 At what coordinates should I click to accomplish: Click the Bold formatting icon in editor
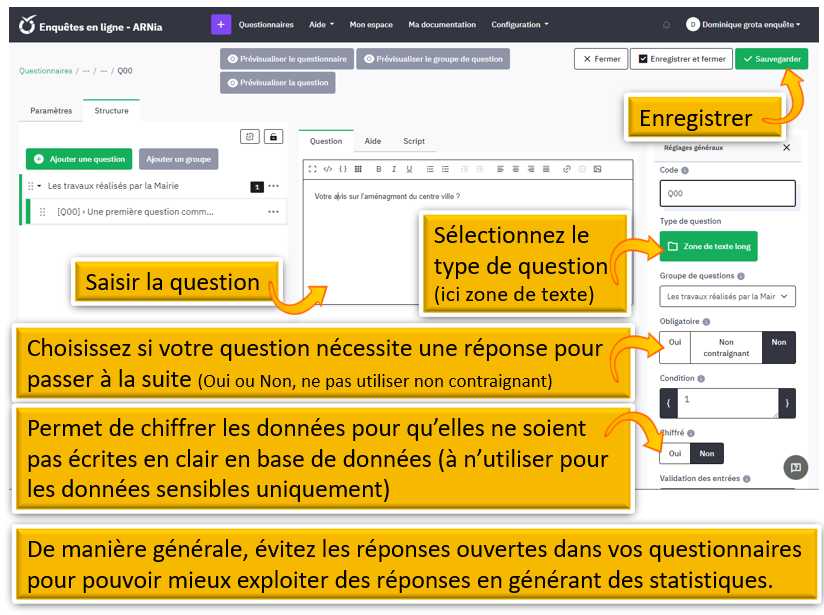pos(378,169)
